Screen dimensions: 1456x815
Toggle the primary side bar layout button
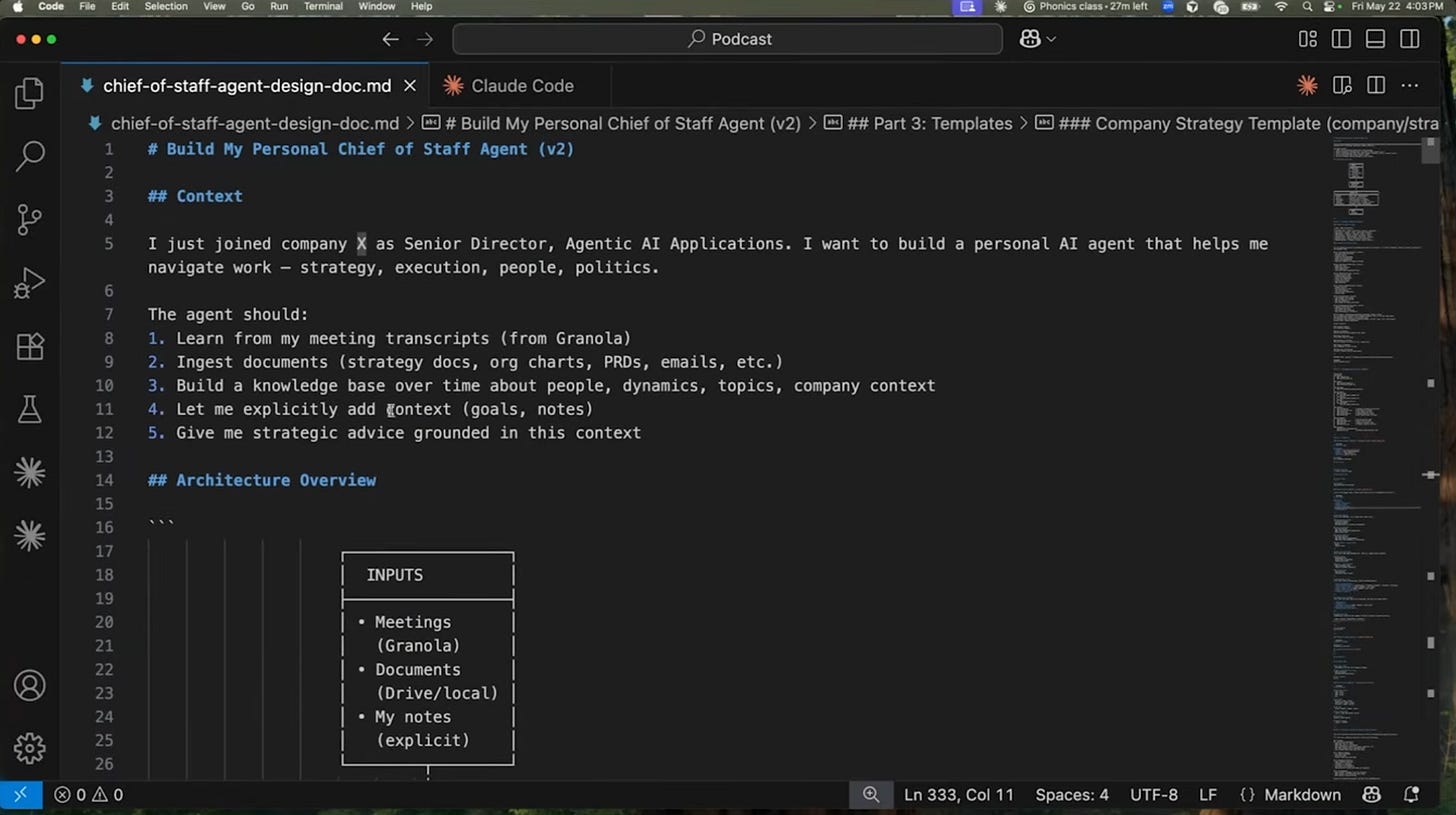point(1341,39)
